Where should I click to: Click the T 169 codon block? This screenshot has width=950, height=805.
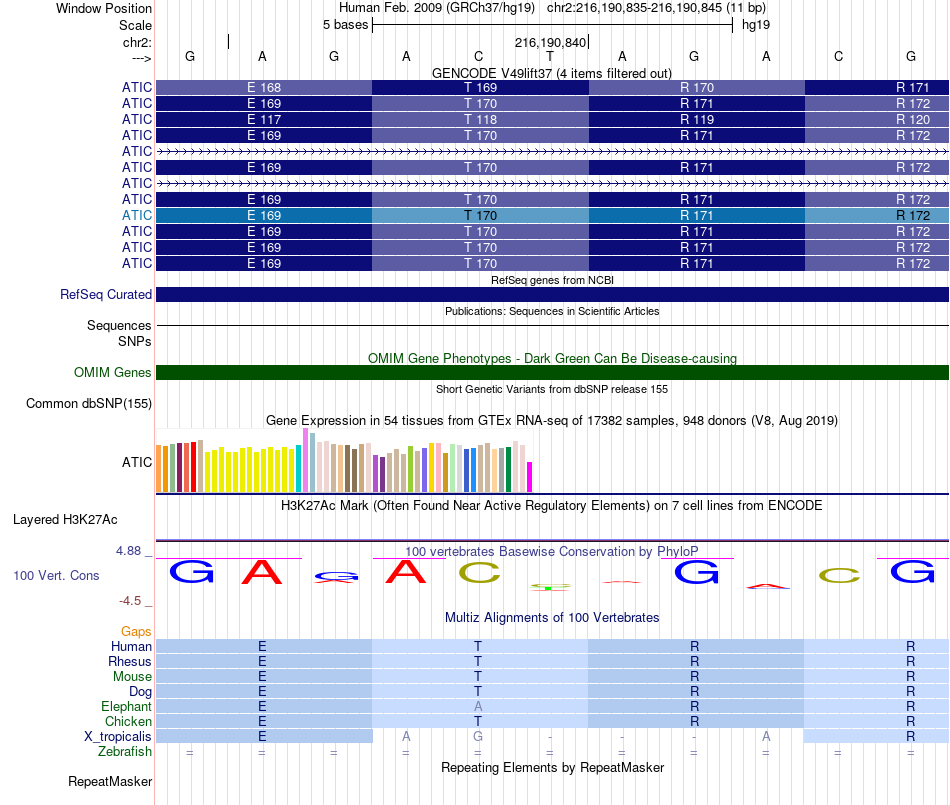[480, 87]
